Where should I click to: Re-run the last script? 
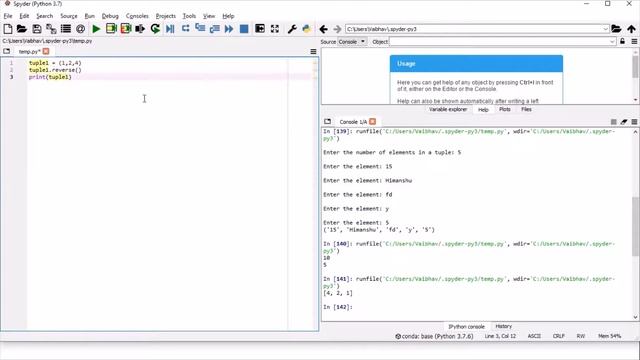(x=155, y=29)
